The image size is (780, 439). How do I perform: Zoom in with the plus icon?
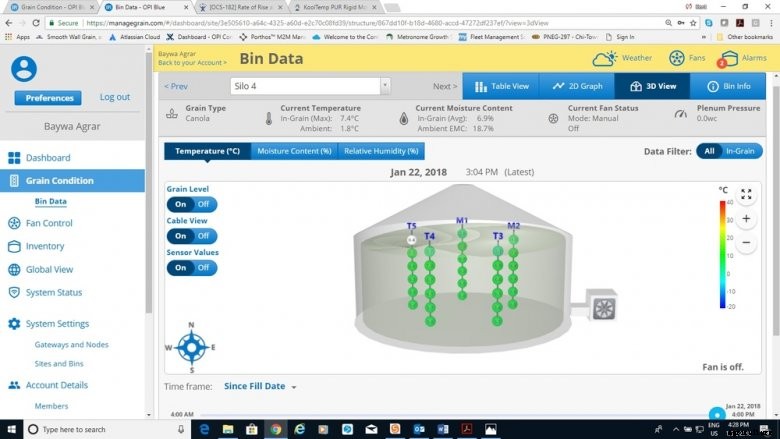[x=746, y=218]
